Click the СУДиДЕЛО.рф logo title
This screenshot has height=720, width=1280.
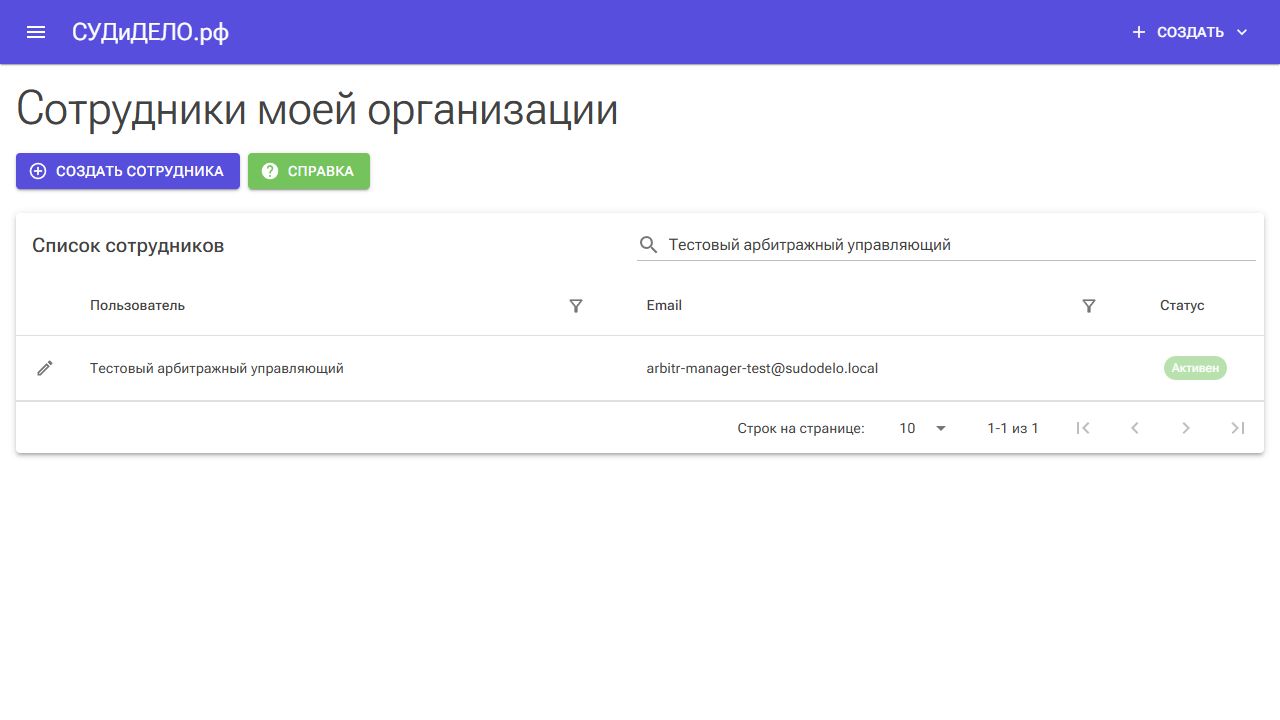[150, 32]
